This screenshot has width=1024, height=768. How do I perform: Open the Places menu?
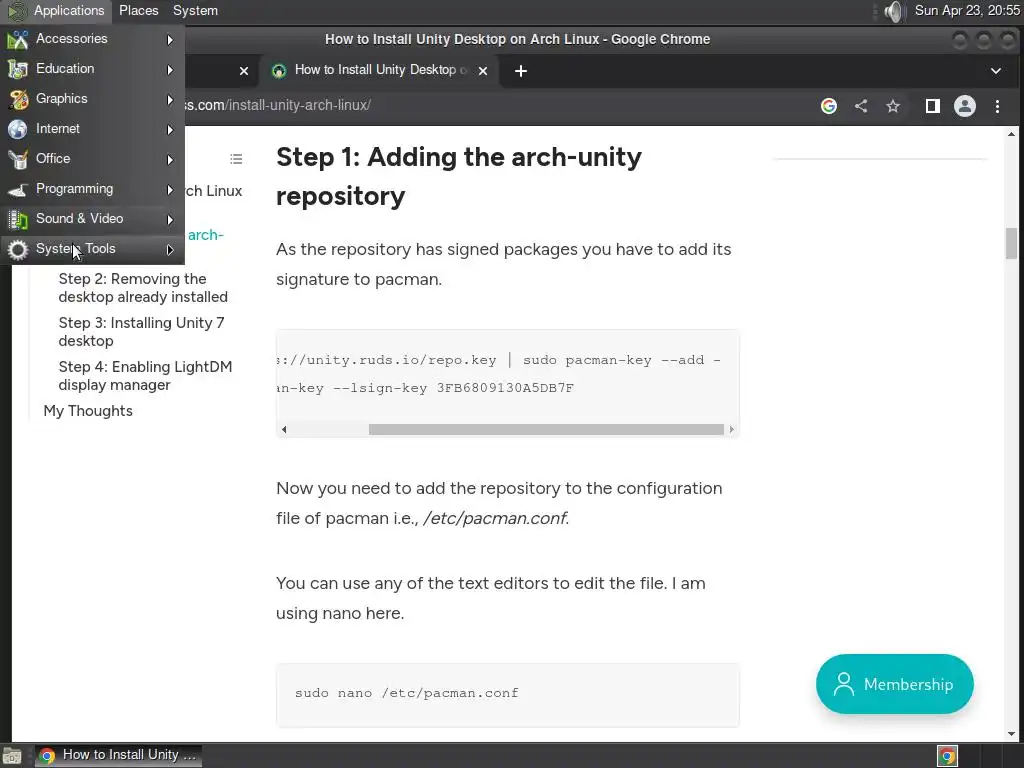point(138,10)
